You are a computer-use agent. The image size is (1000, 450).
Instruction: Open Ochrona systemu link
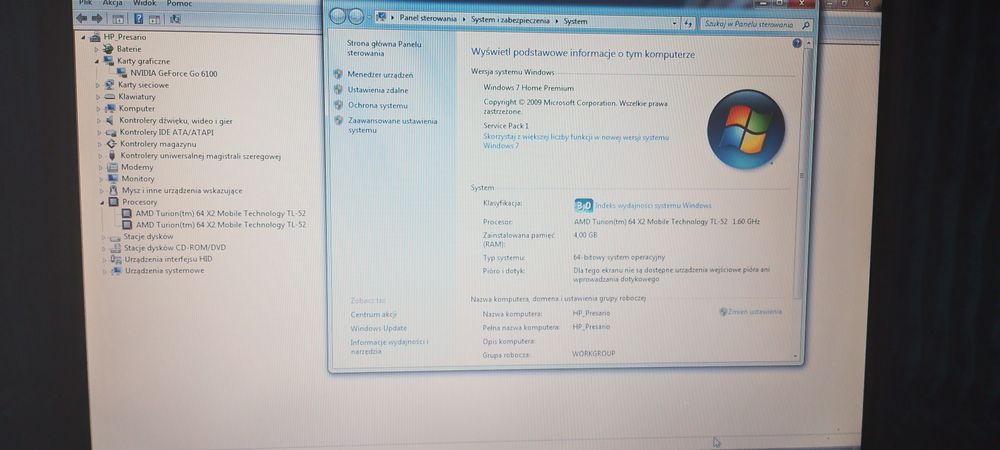[x=378, y=106]
